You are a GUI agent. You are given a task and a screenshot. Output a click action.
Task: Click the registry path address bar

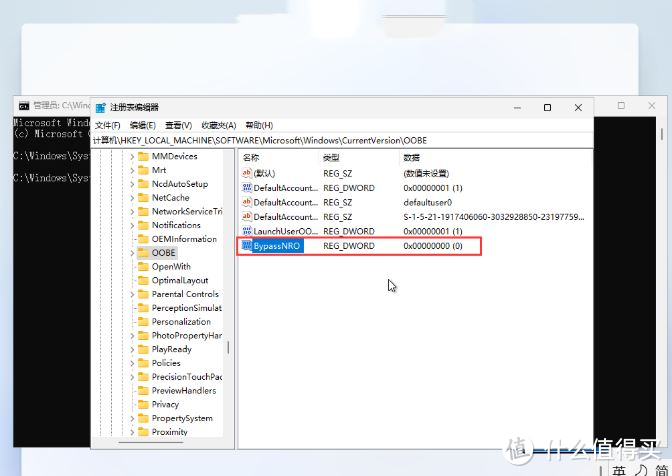(342, 141)
